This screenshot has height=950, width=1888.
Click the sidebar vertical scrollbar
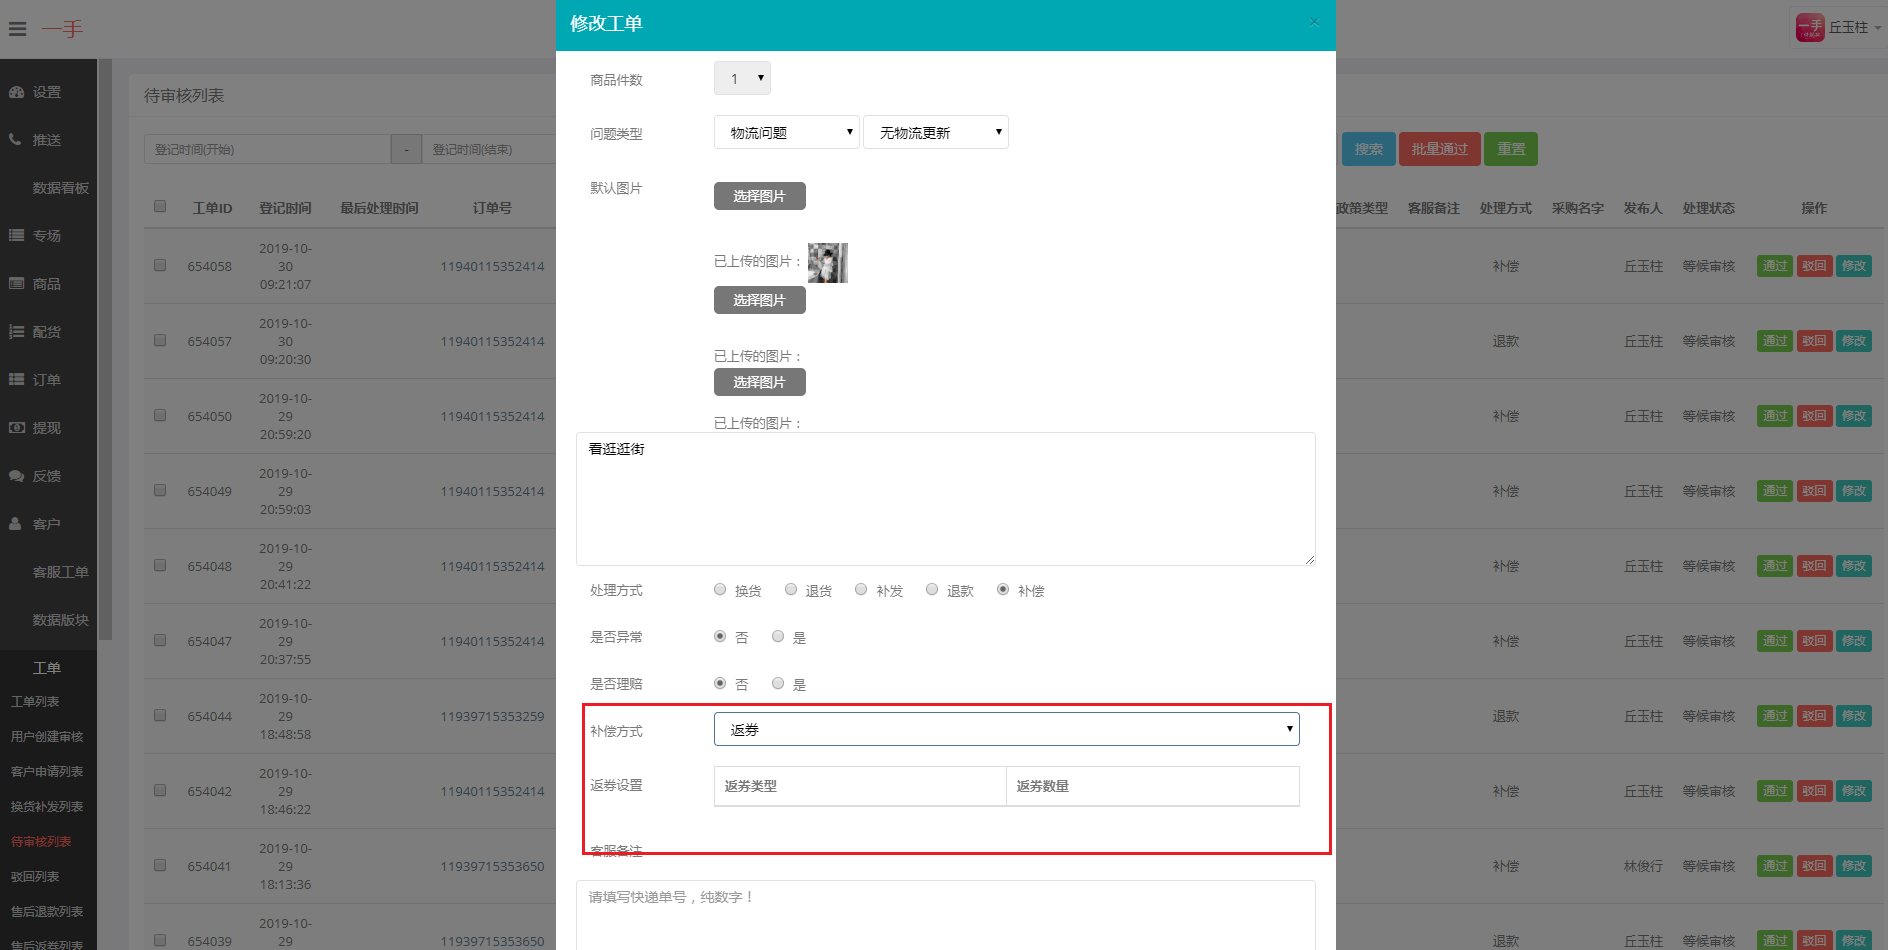[x=106, y=350]
